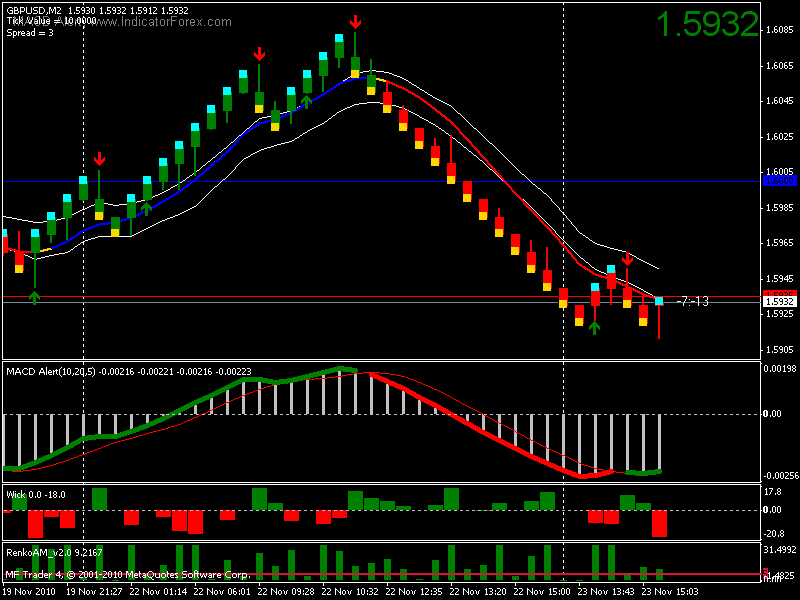Screen dimensions: 800x600
Task: Click the 31.4992 Renko scale value
Action: pos(780,549)
